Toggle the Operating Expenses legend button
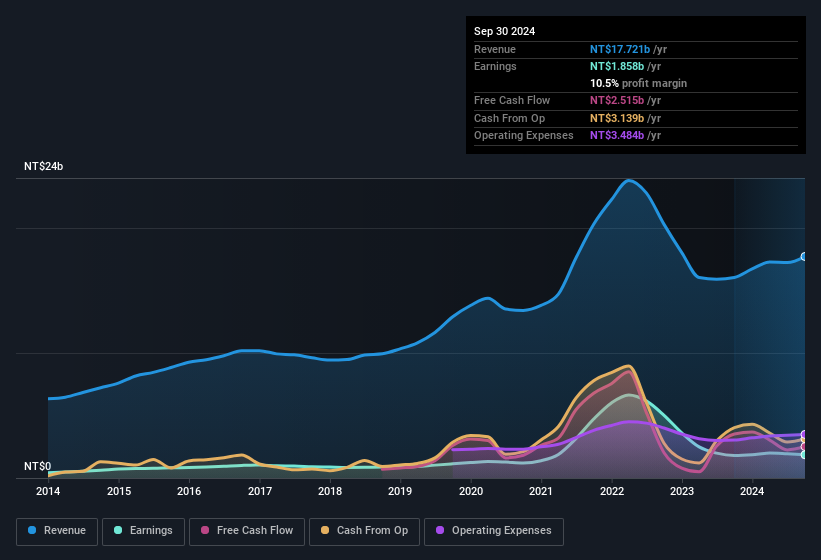Image resolution: width=821 pixels, height=560 pixels. 494,531
